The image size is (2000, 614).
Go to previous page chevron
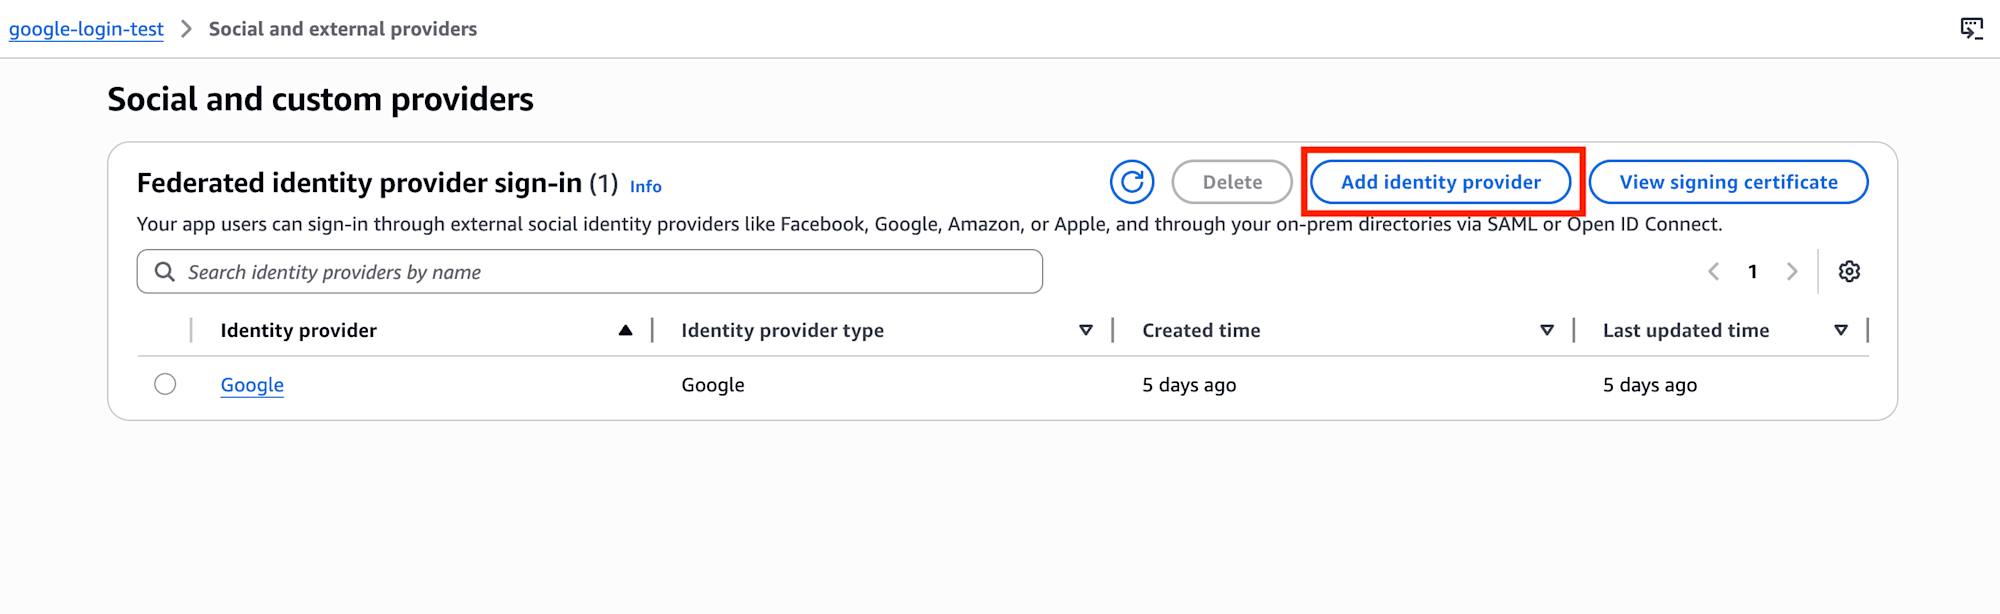[1714, 271]
